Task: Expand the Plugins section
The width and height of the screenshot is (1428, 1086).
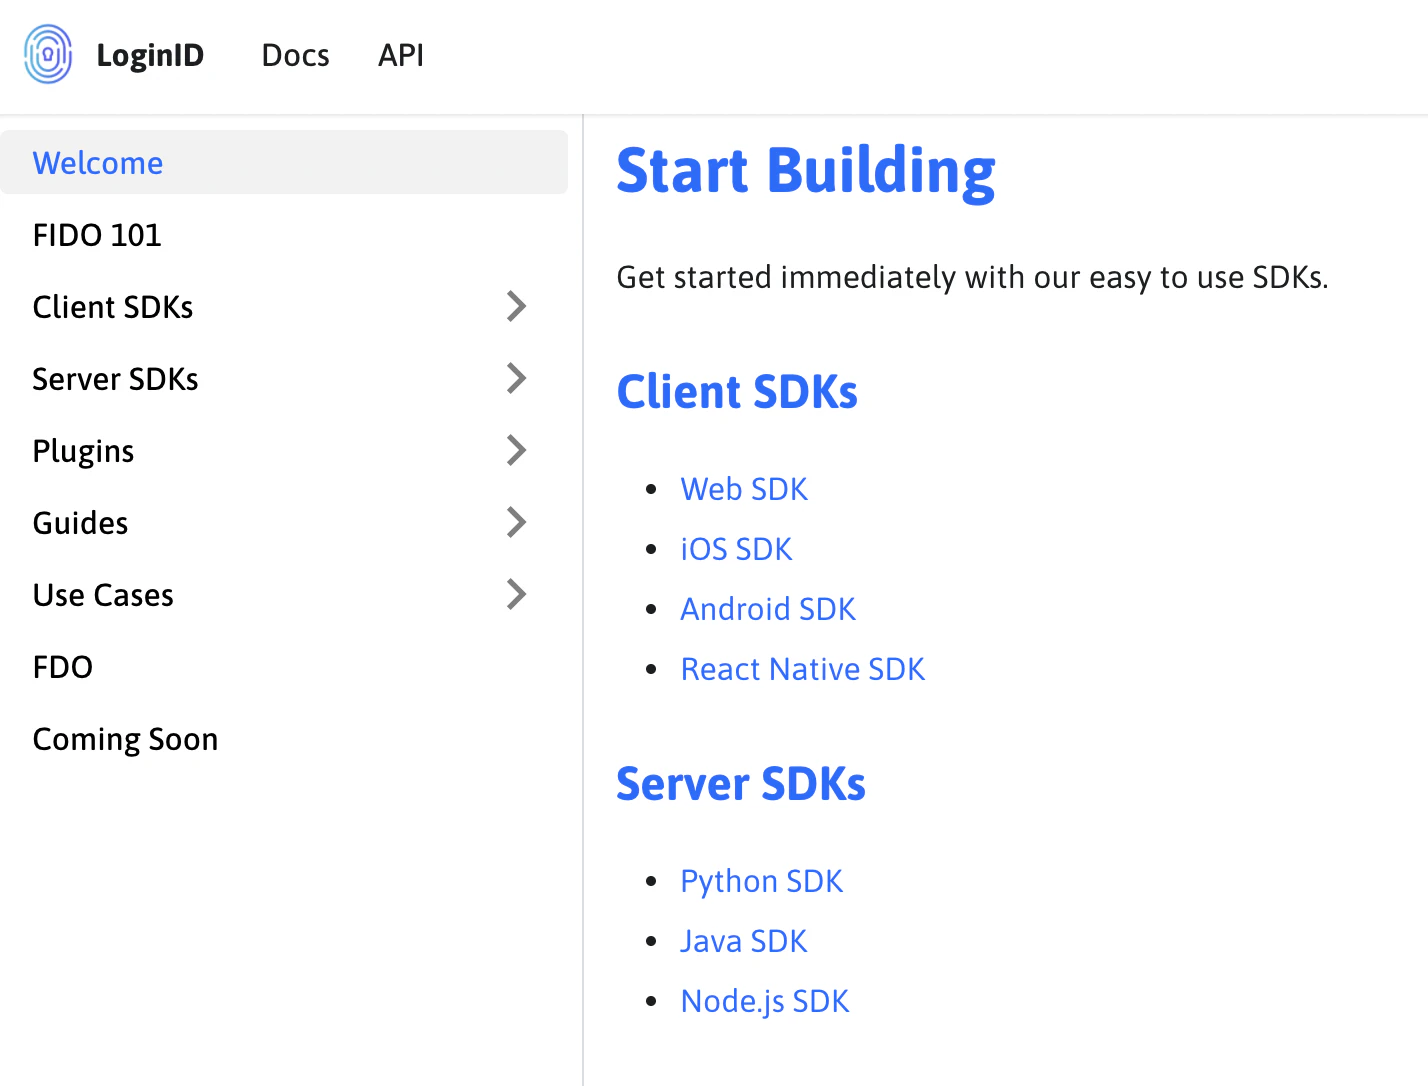Action: 83,450
